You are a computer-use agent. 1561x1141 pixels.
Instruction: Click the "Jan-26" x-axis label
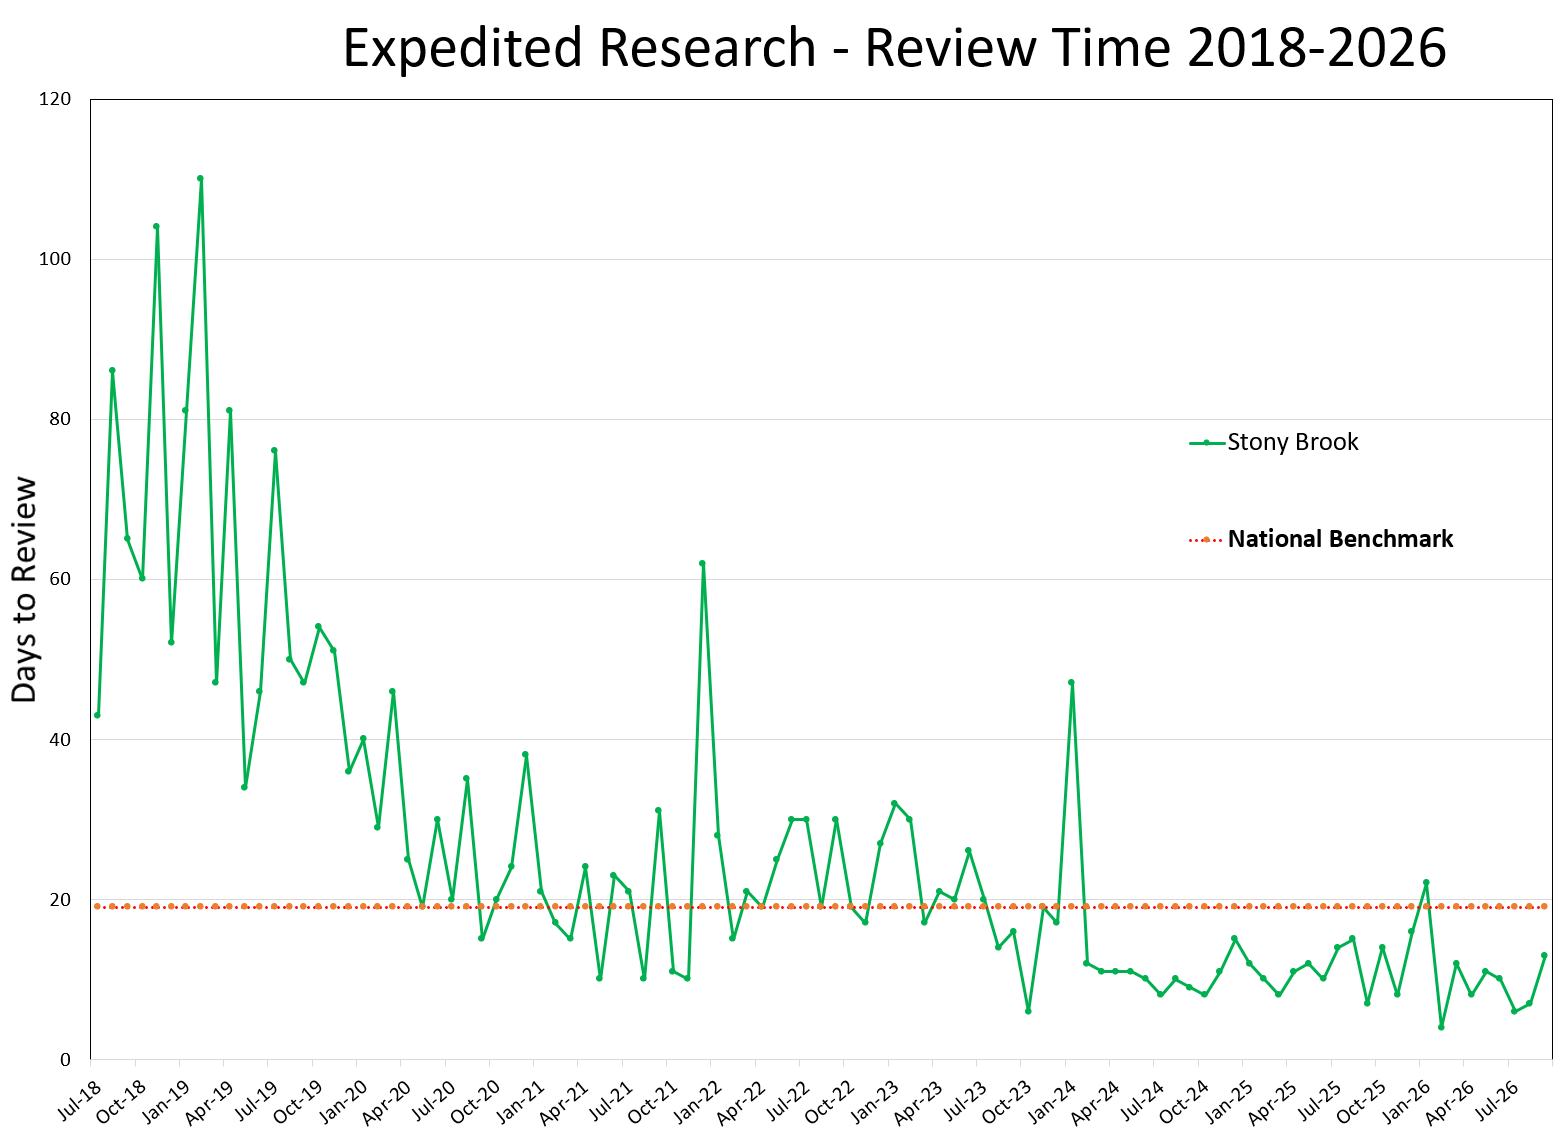(1406, 1100)
